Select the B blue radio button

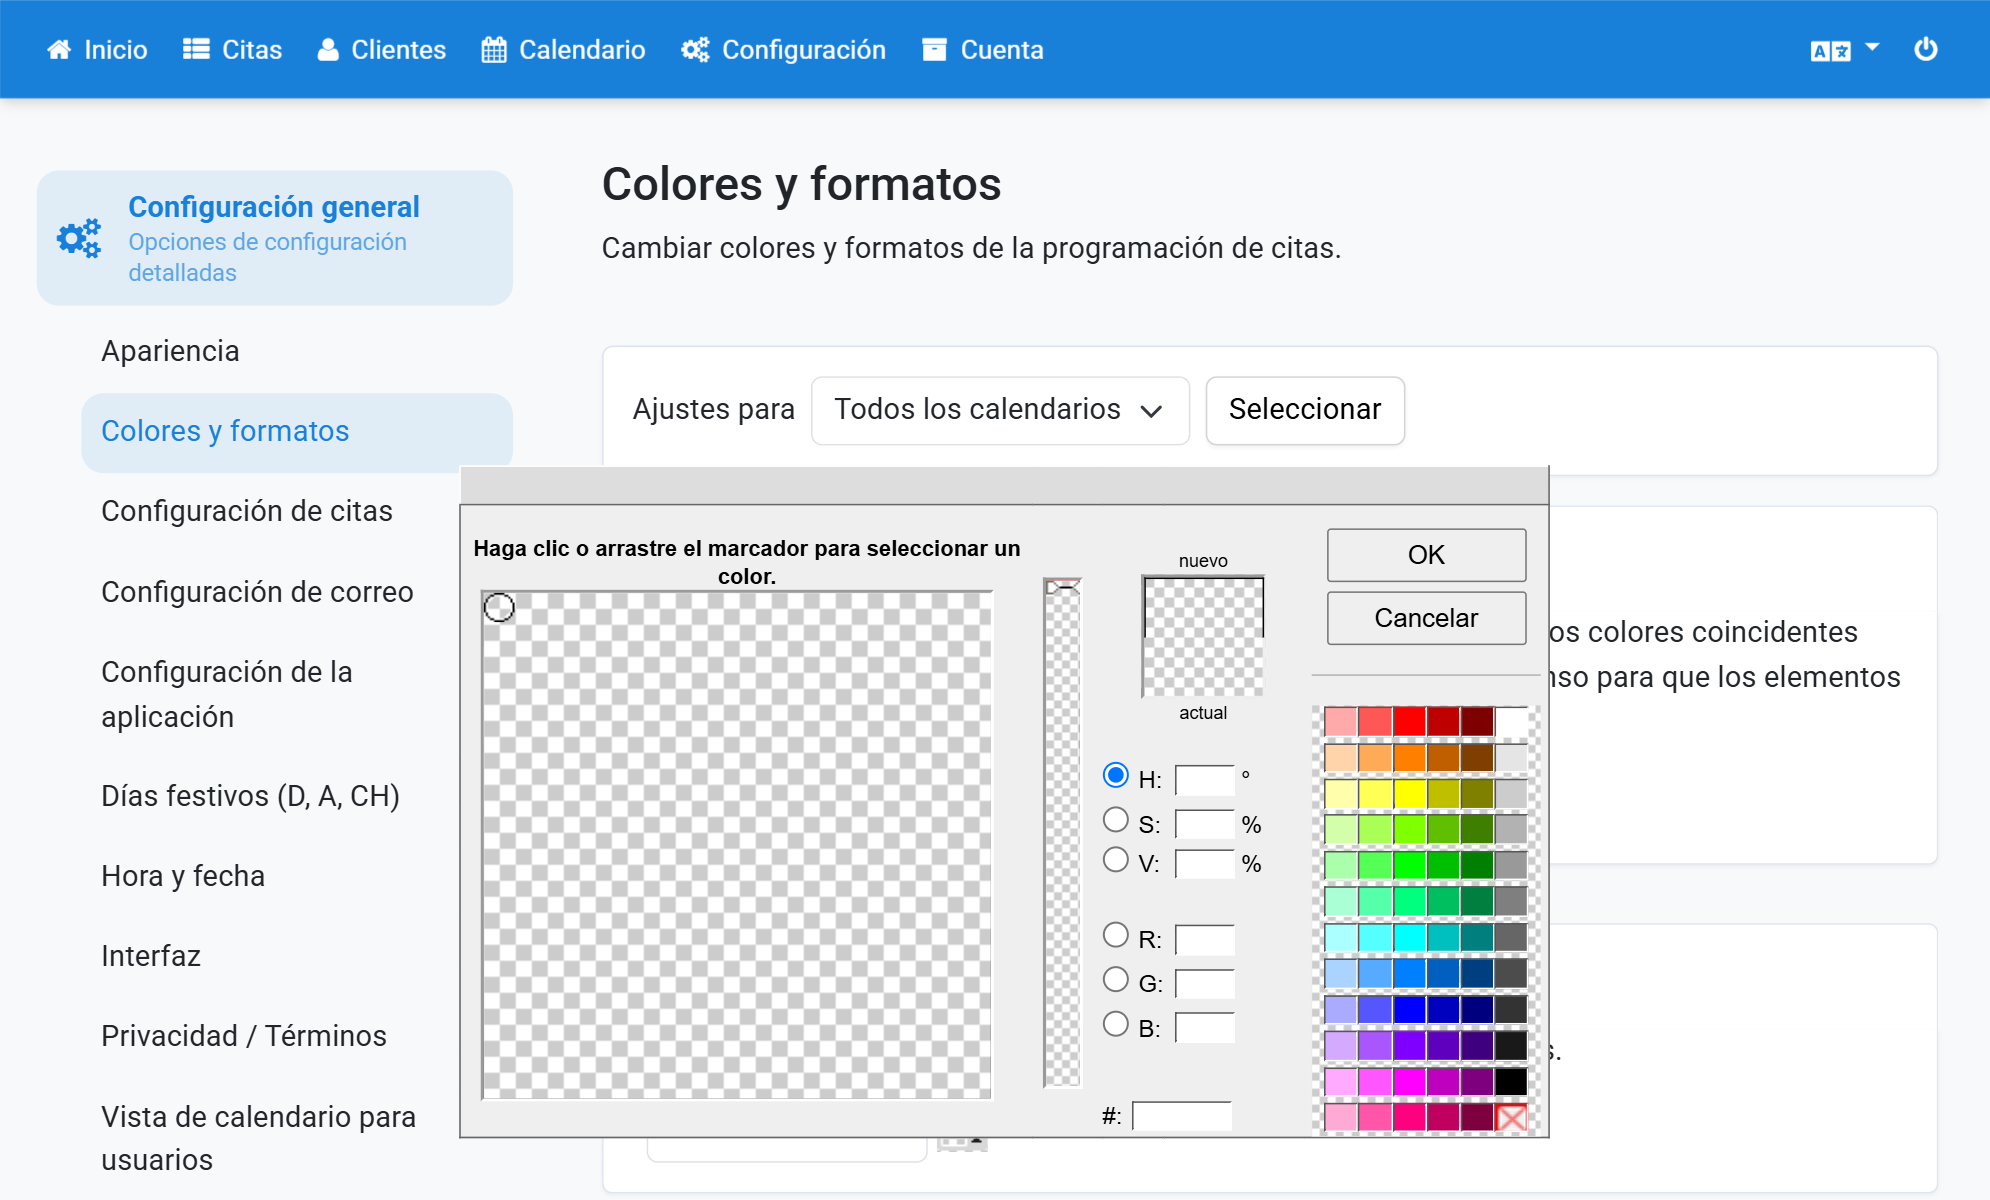[x=1116, y=1025]
